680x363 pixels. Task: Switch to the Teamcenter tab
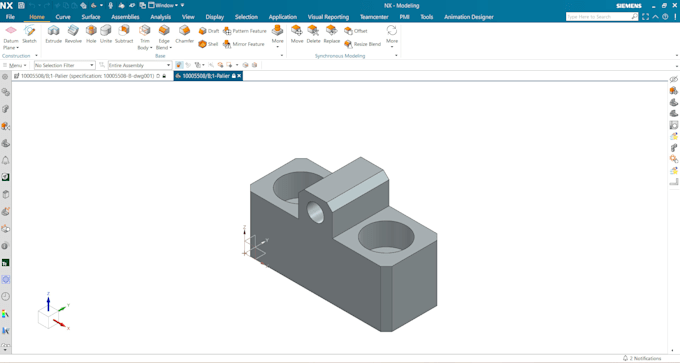(x=374, y=17)
